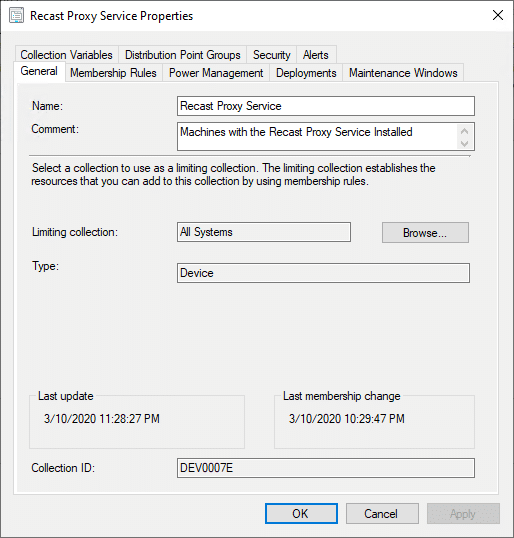Switch to Power Management tab
514x538 pixels.
216,73
